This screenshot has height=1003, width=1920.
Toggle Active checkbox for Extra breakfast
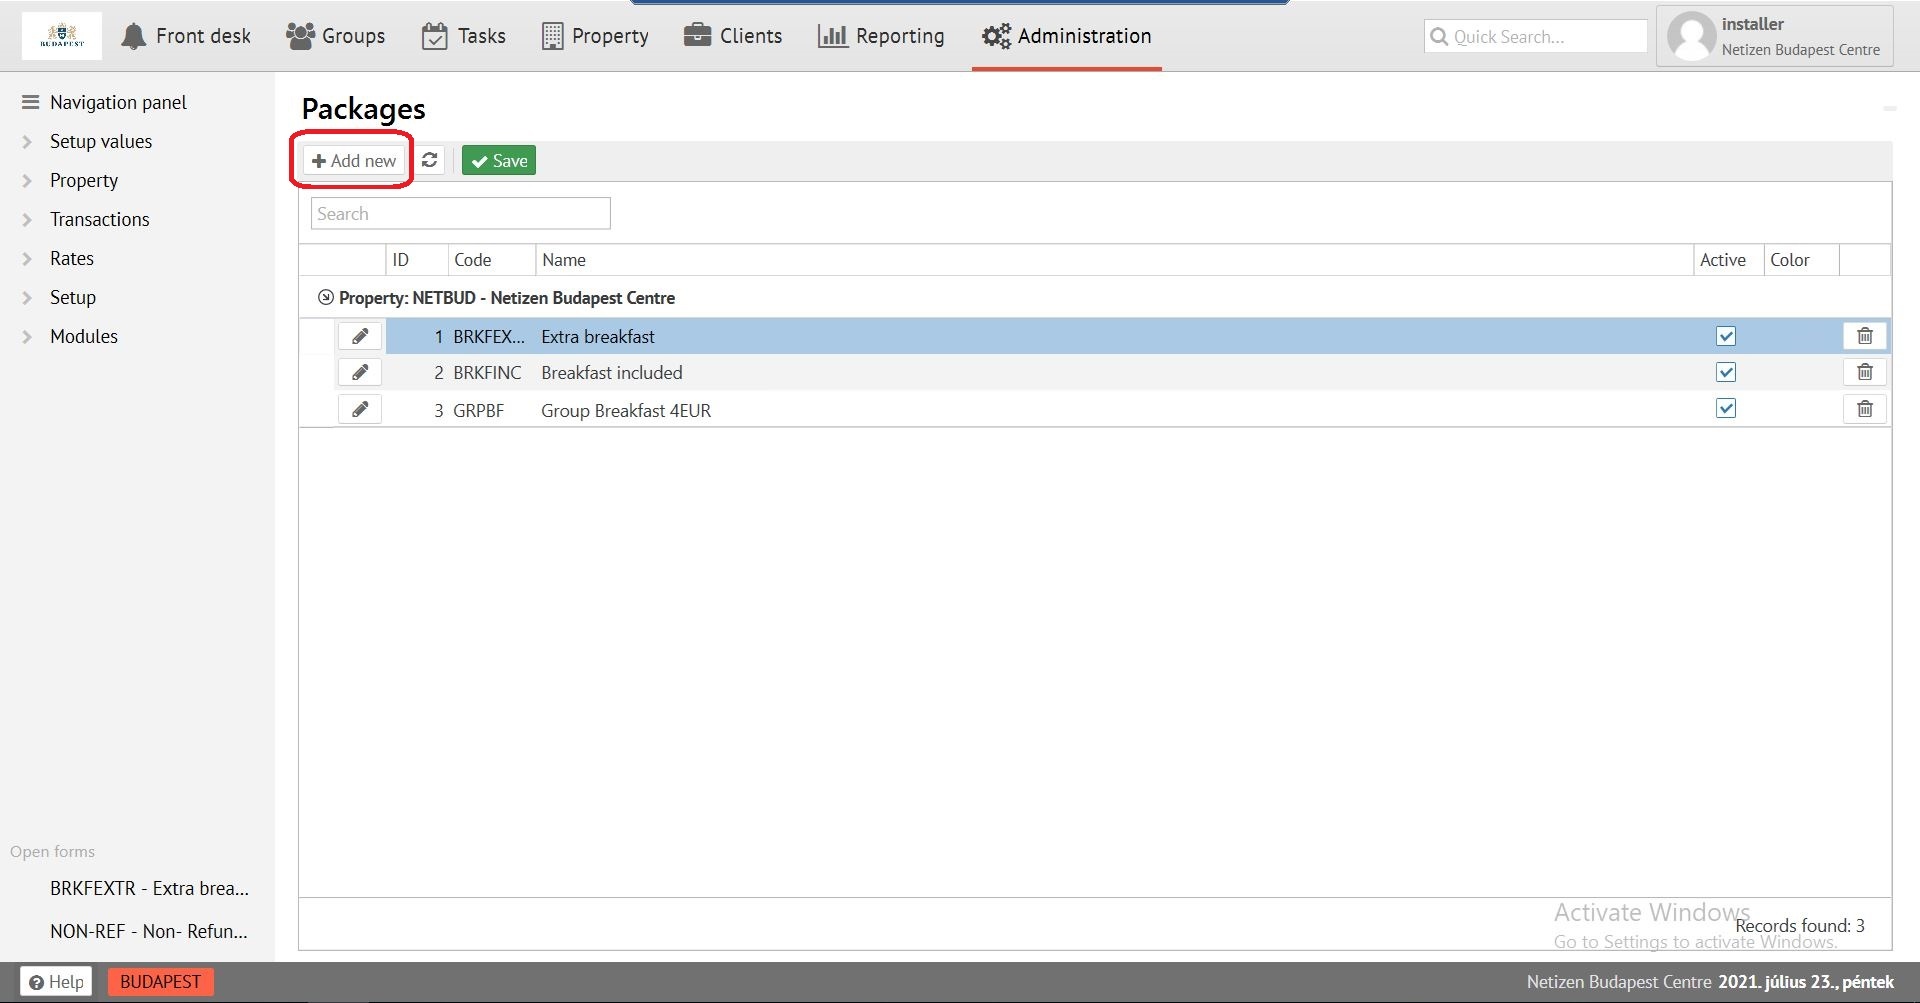coord(1726,336)
